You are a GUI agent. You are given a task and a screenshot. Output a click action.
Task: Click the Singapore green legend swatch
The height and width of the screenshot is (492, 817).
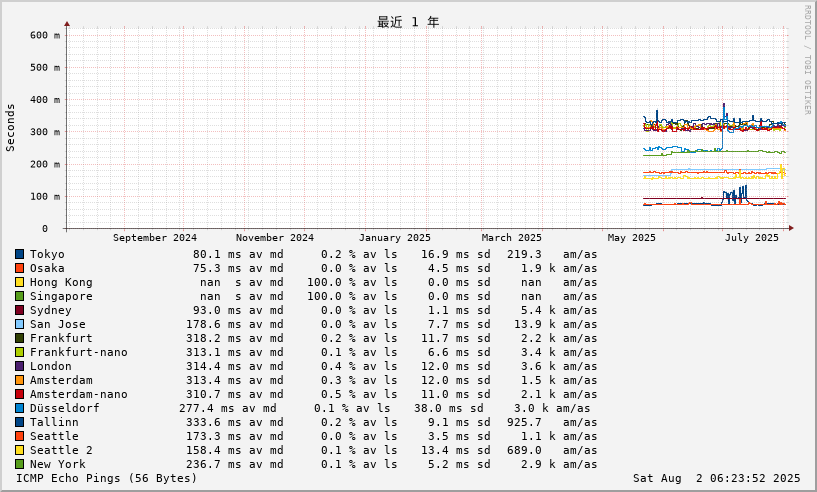pos(19,297)
